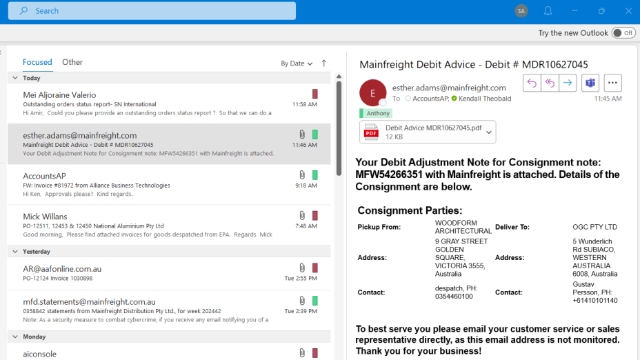The height and width of the screenshot is (360, 640).
Task: Collapse the Yesterday group
Action: pos(15,251)
